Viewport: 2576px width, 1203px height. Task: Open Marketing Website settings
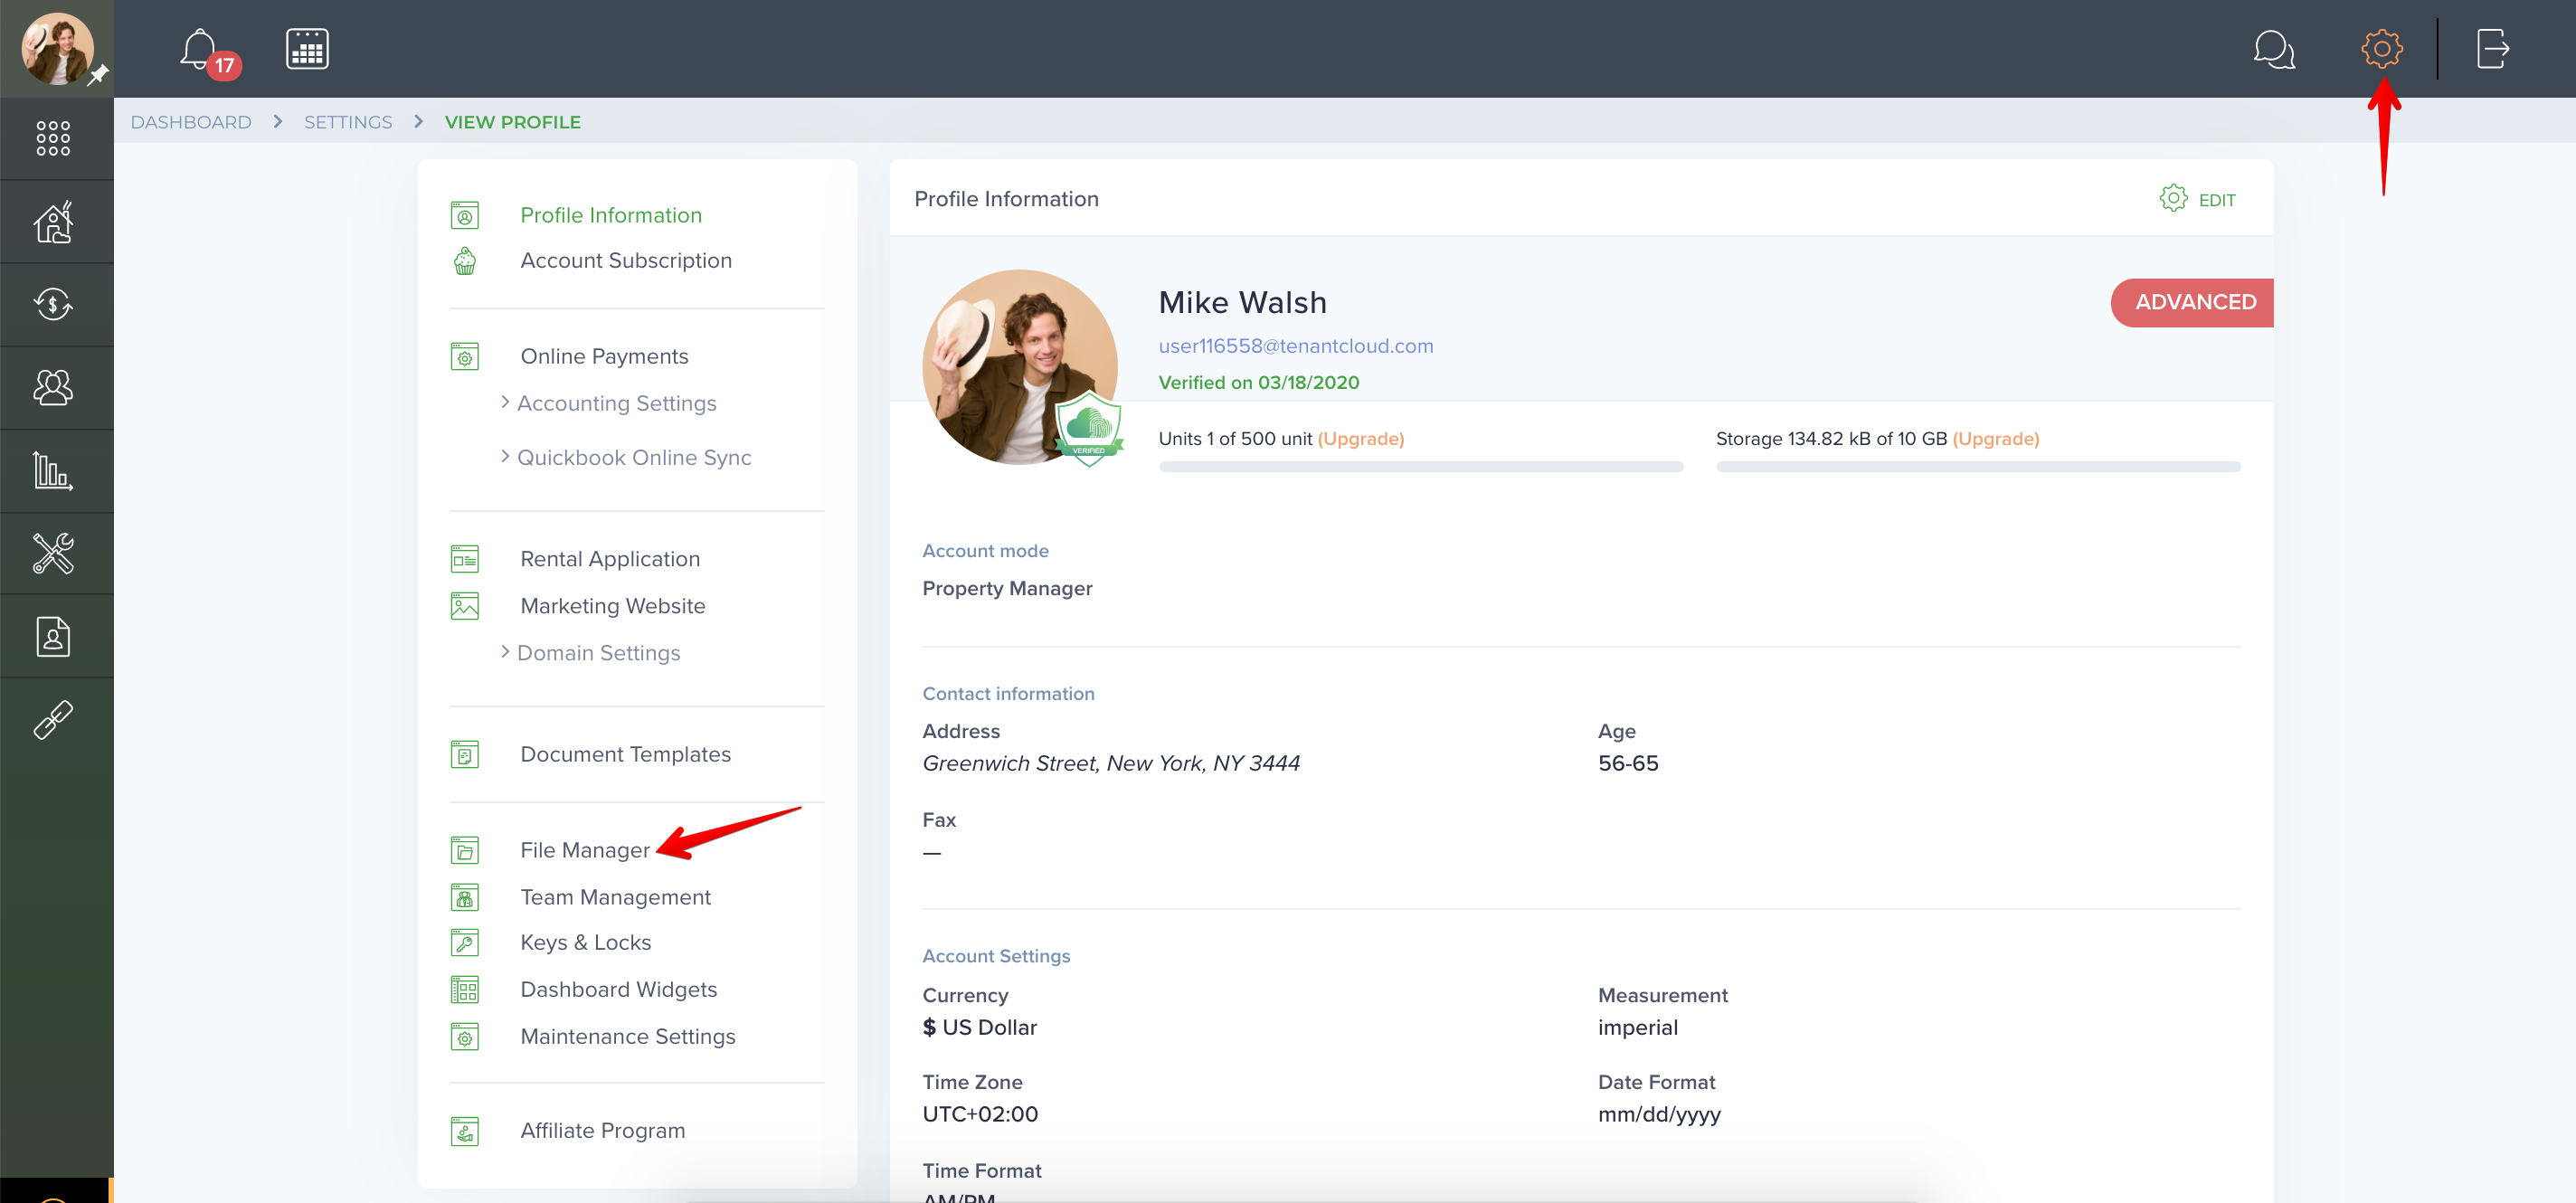pyautogui.click(x=612, y=606)
